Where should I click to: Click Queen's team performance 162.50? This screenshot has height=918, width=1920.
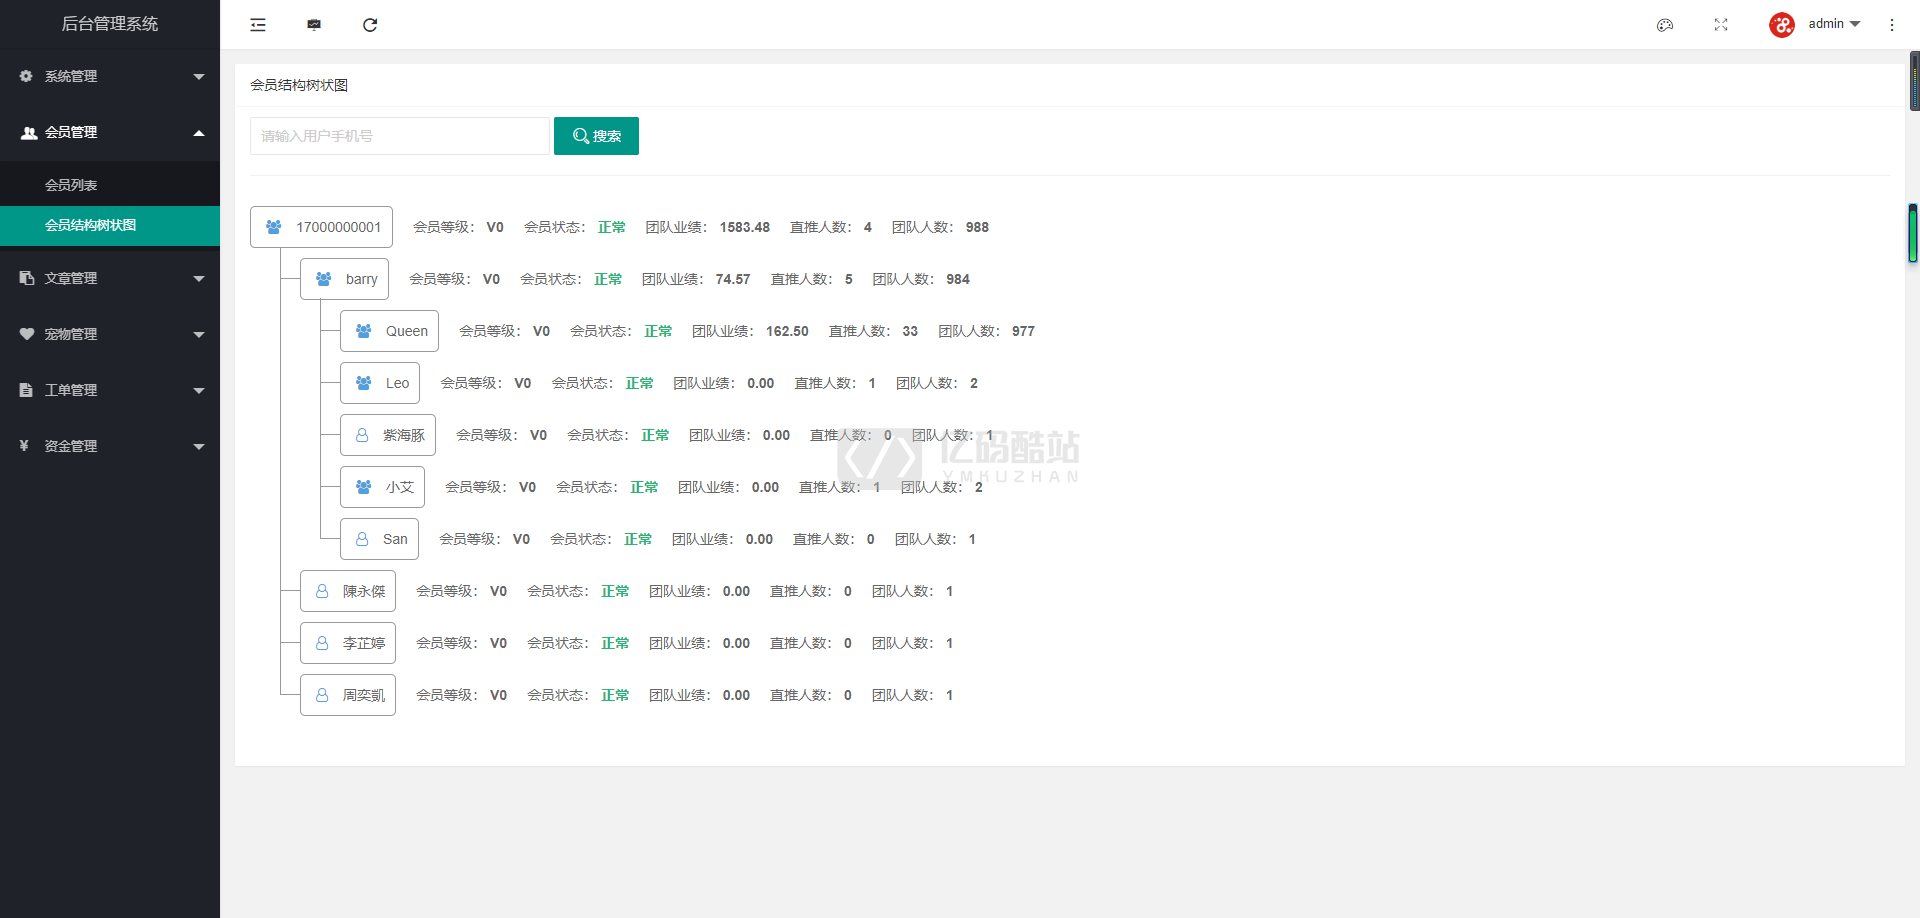tap(787, 331)
